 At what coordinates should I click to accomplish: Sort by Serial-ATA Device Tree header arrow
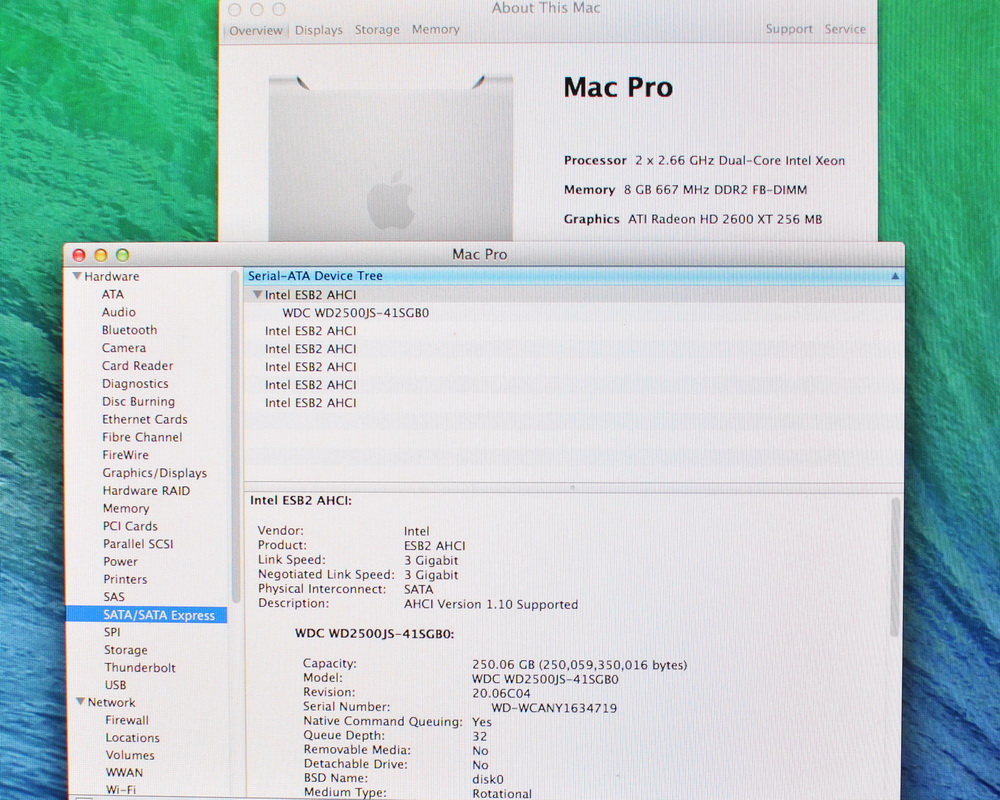[x=895, y=276]
